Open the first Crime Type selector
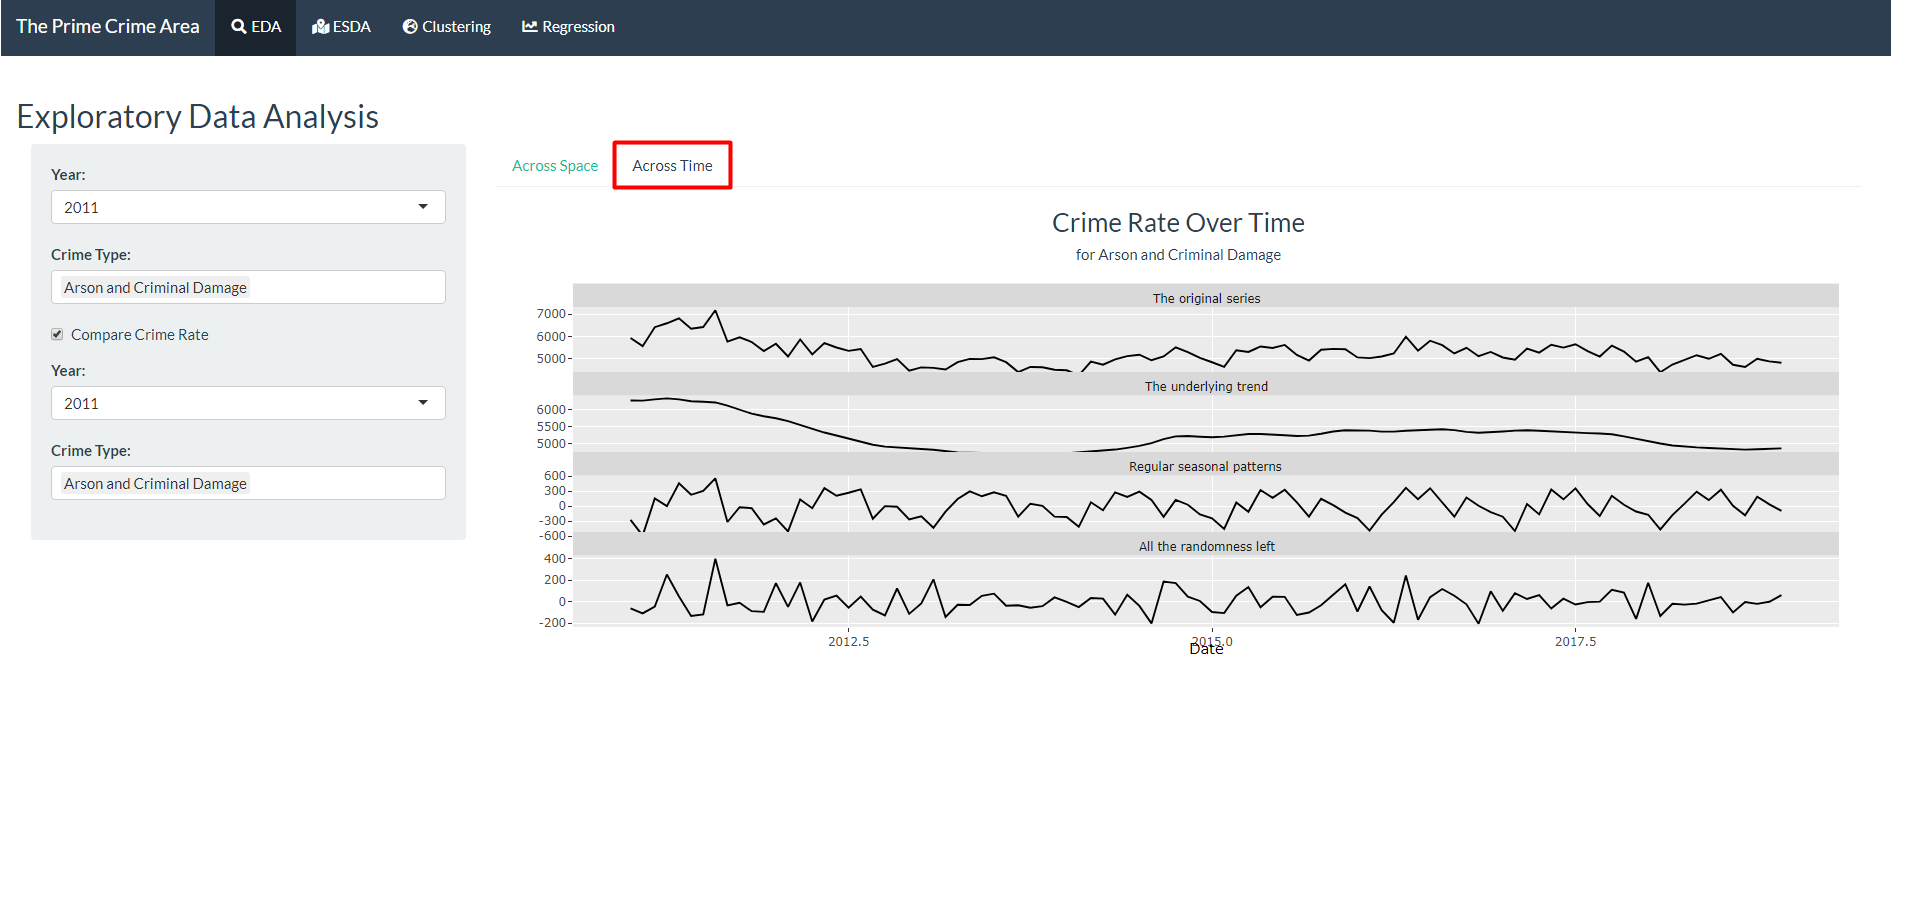The height and width of the screenshot is (903, 1905). coord(248,288)
